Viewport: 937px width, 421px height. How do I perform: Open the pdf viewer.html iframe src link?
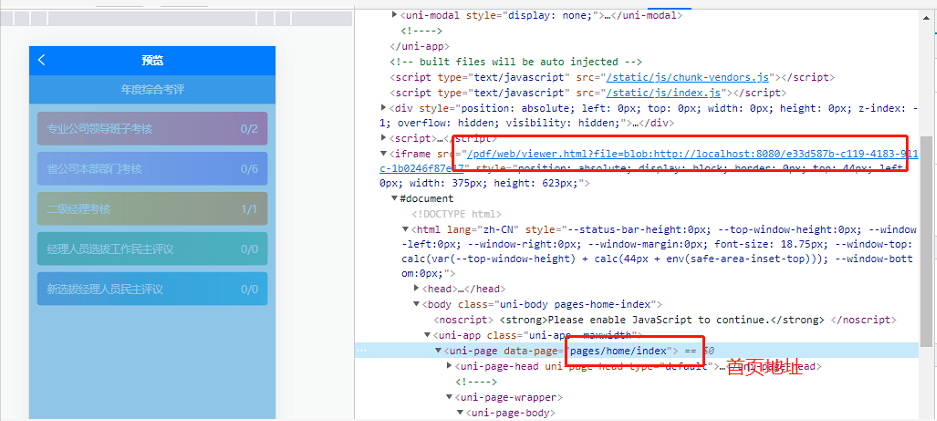click(x=693, y=153)
